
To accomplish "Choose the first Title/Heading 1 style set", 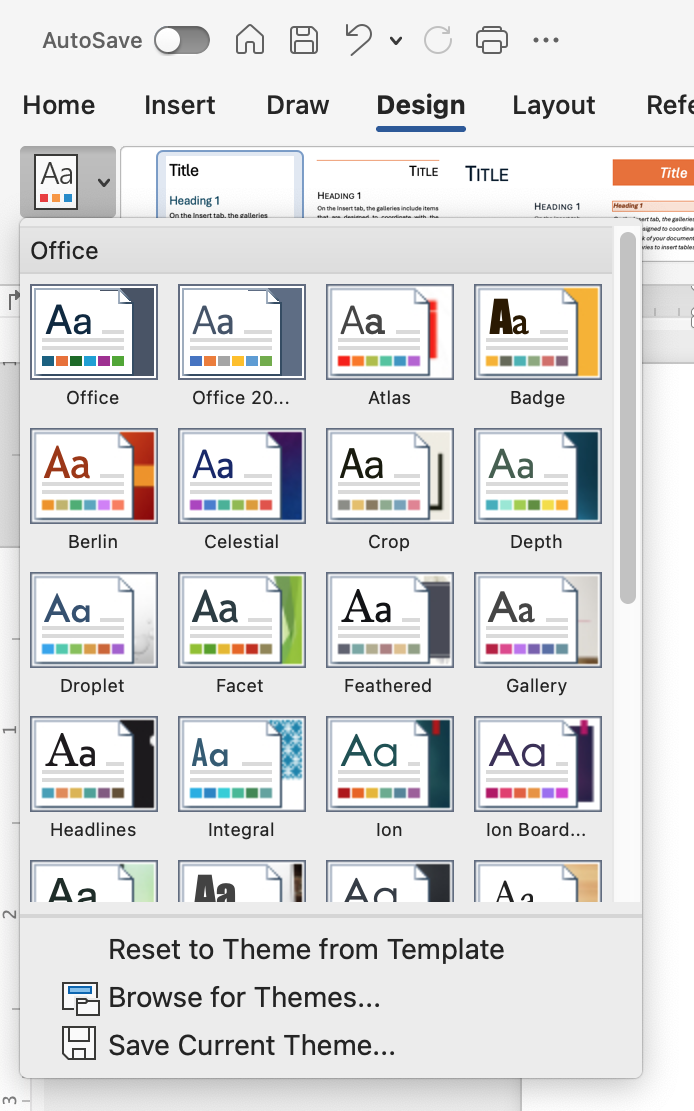I will (230, 185).
